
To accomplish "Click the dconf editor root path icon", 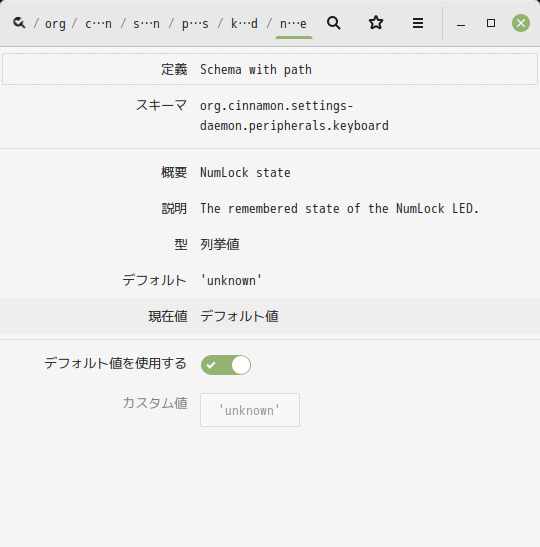I will pos(19,23).
